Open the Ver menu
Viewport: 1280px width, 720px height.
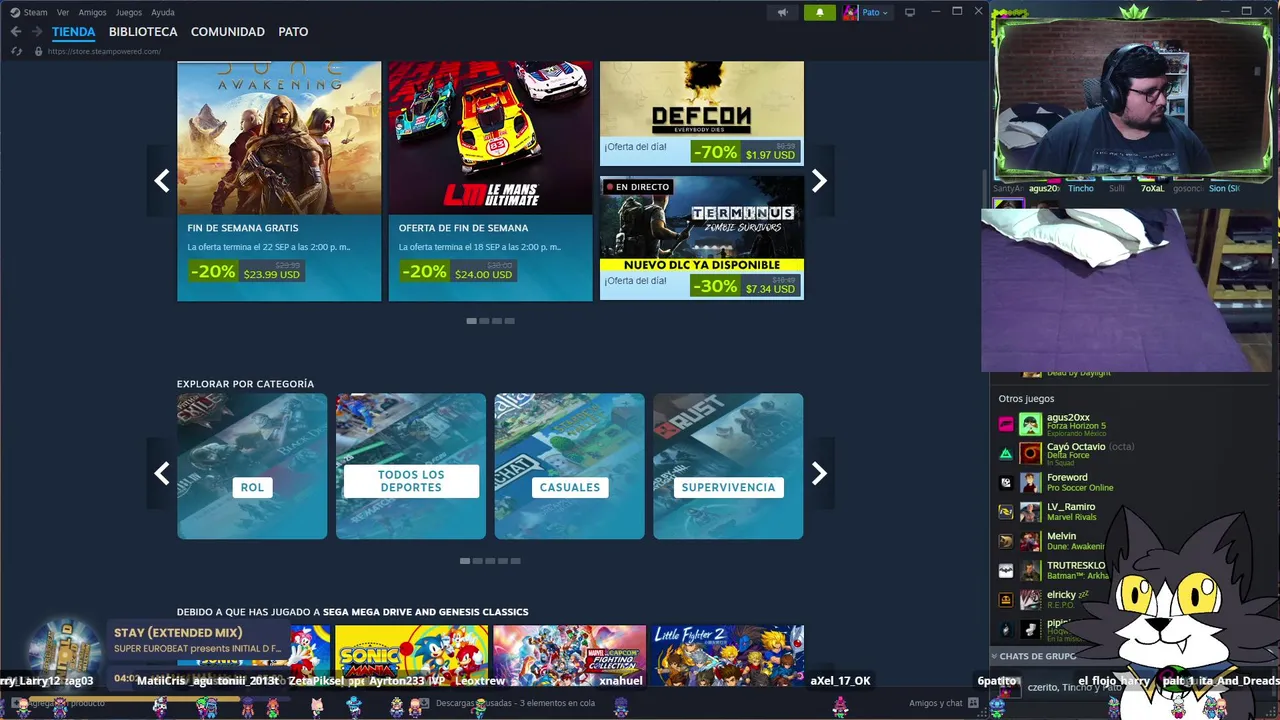[63, 12]
